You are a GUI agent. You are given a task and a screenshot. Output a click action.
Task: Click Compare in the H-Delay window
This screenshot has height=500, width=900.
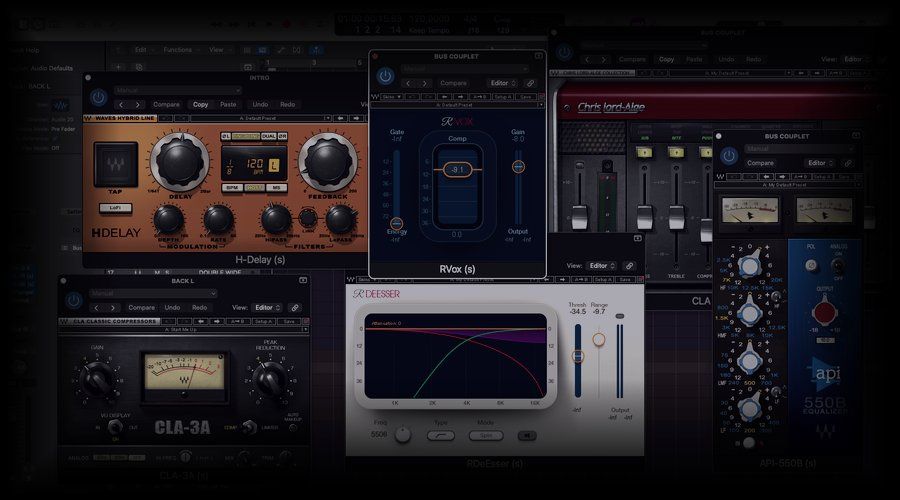pyautogui.click(x=166, y=104)
